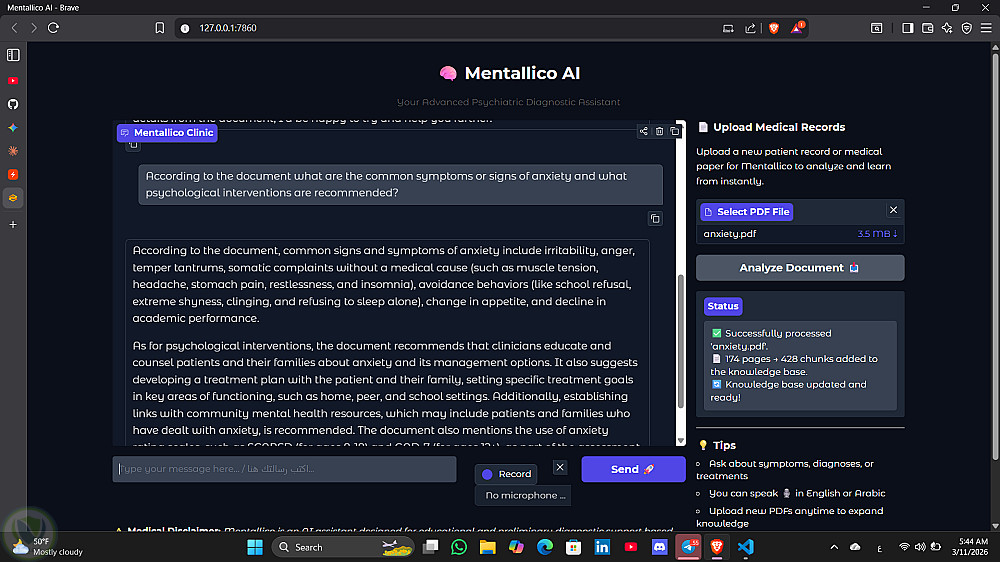Open Microsoft Edge from the taskbar

tap(545, 547)
